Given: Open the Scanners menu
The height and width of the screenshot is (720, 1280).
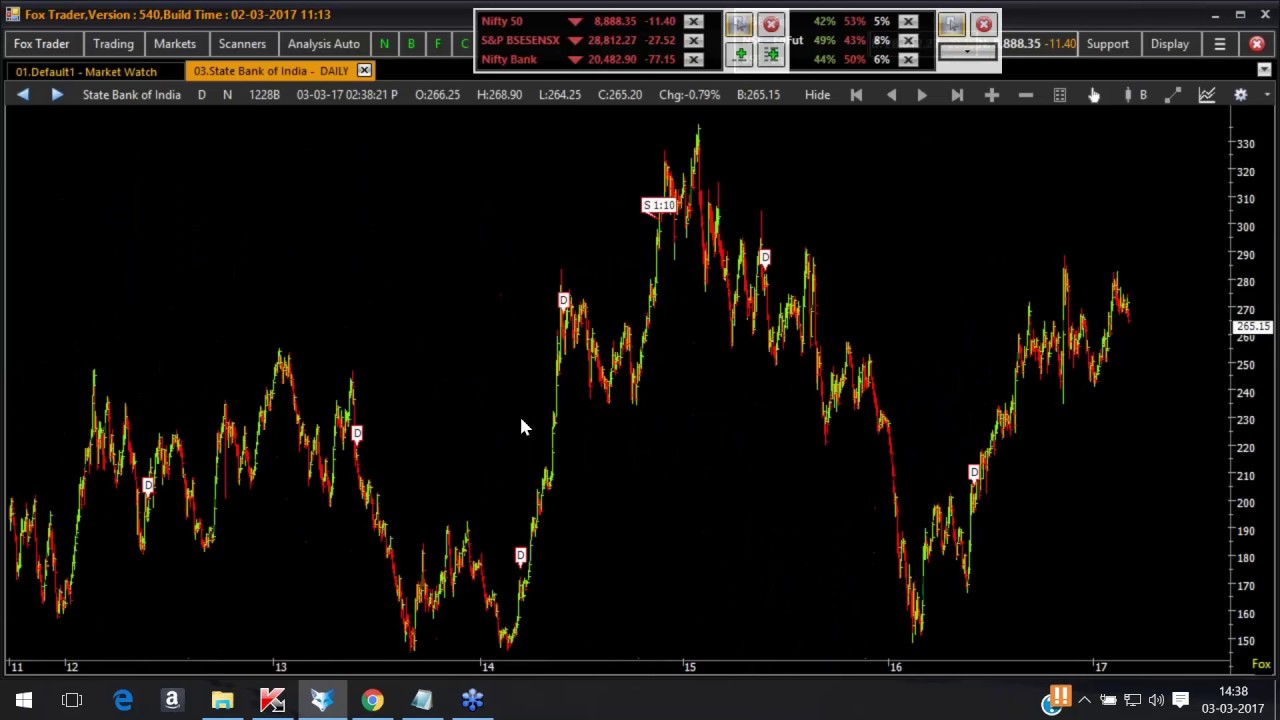Looking at the screenshot, I should 242,44.
